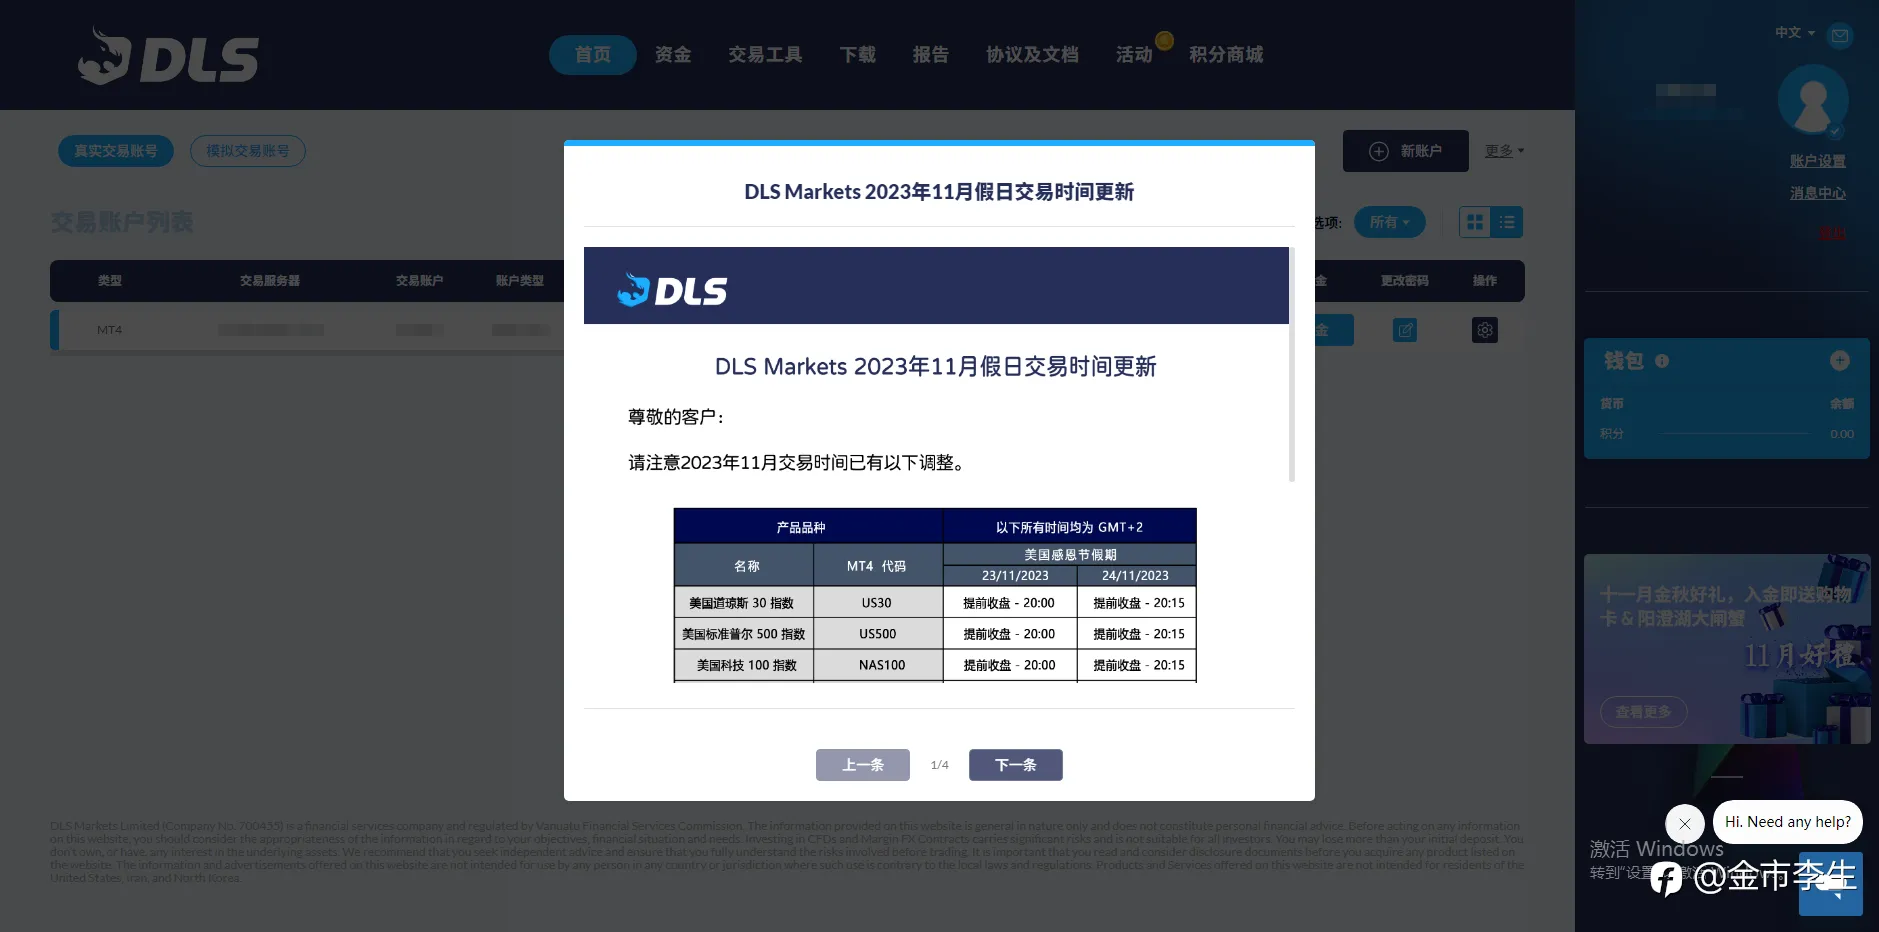Open the chat widget button
The width and height of the screenshot is (1879, 932).
pos(1830,884)
